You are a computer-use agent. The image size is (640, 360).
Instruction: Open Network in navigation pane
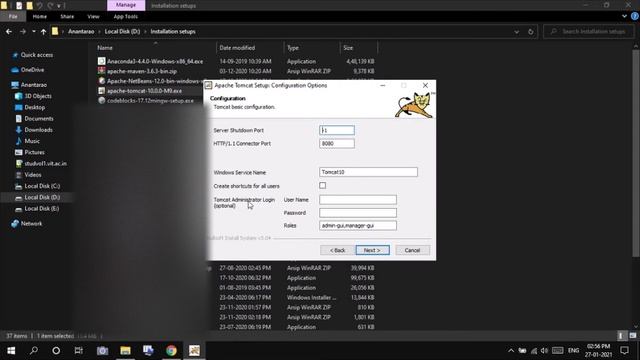[31, 224]
